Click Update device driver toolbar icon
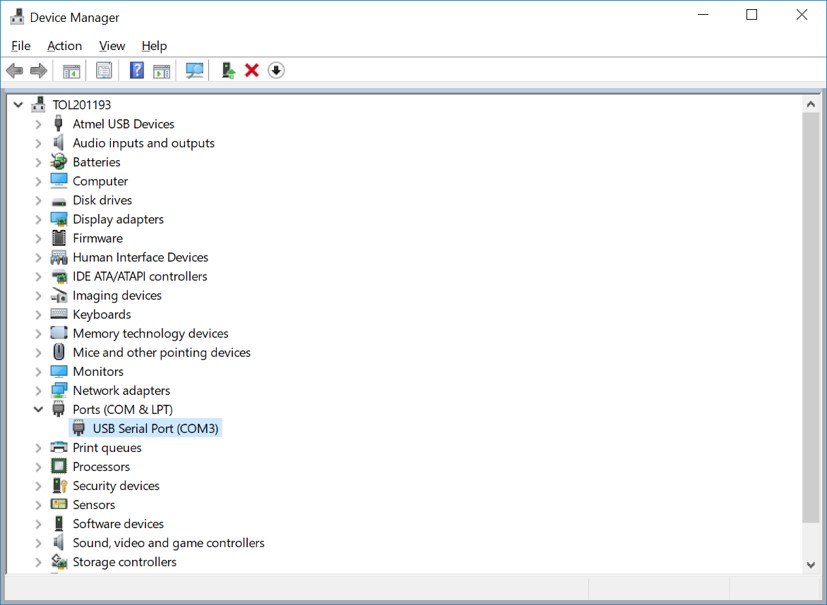Image resolution: width=827 pixels, height=605 pixels. (228, 70)
